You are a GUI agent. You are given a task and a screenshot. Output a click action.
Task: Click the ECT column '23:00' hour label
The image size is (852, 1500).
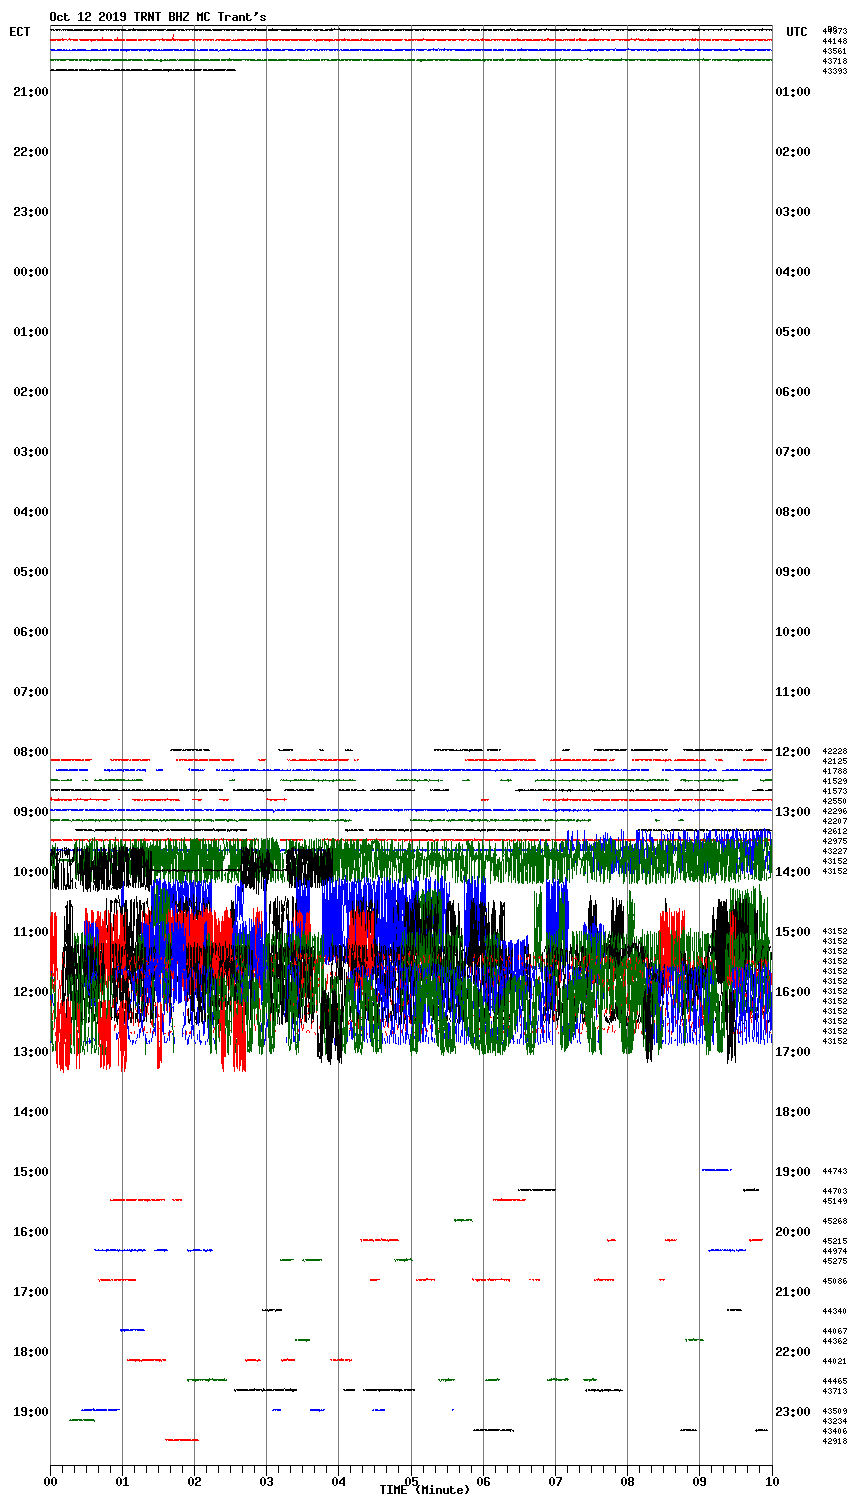coord(31,212)
